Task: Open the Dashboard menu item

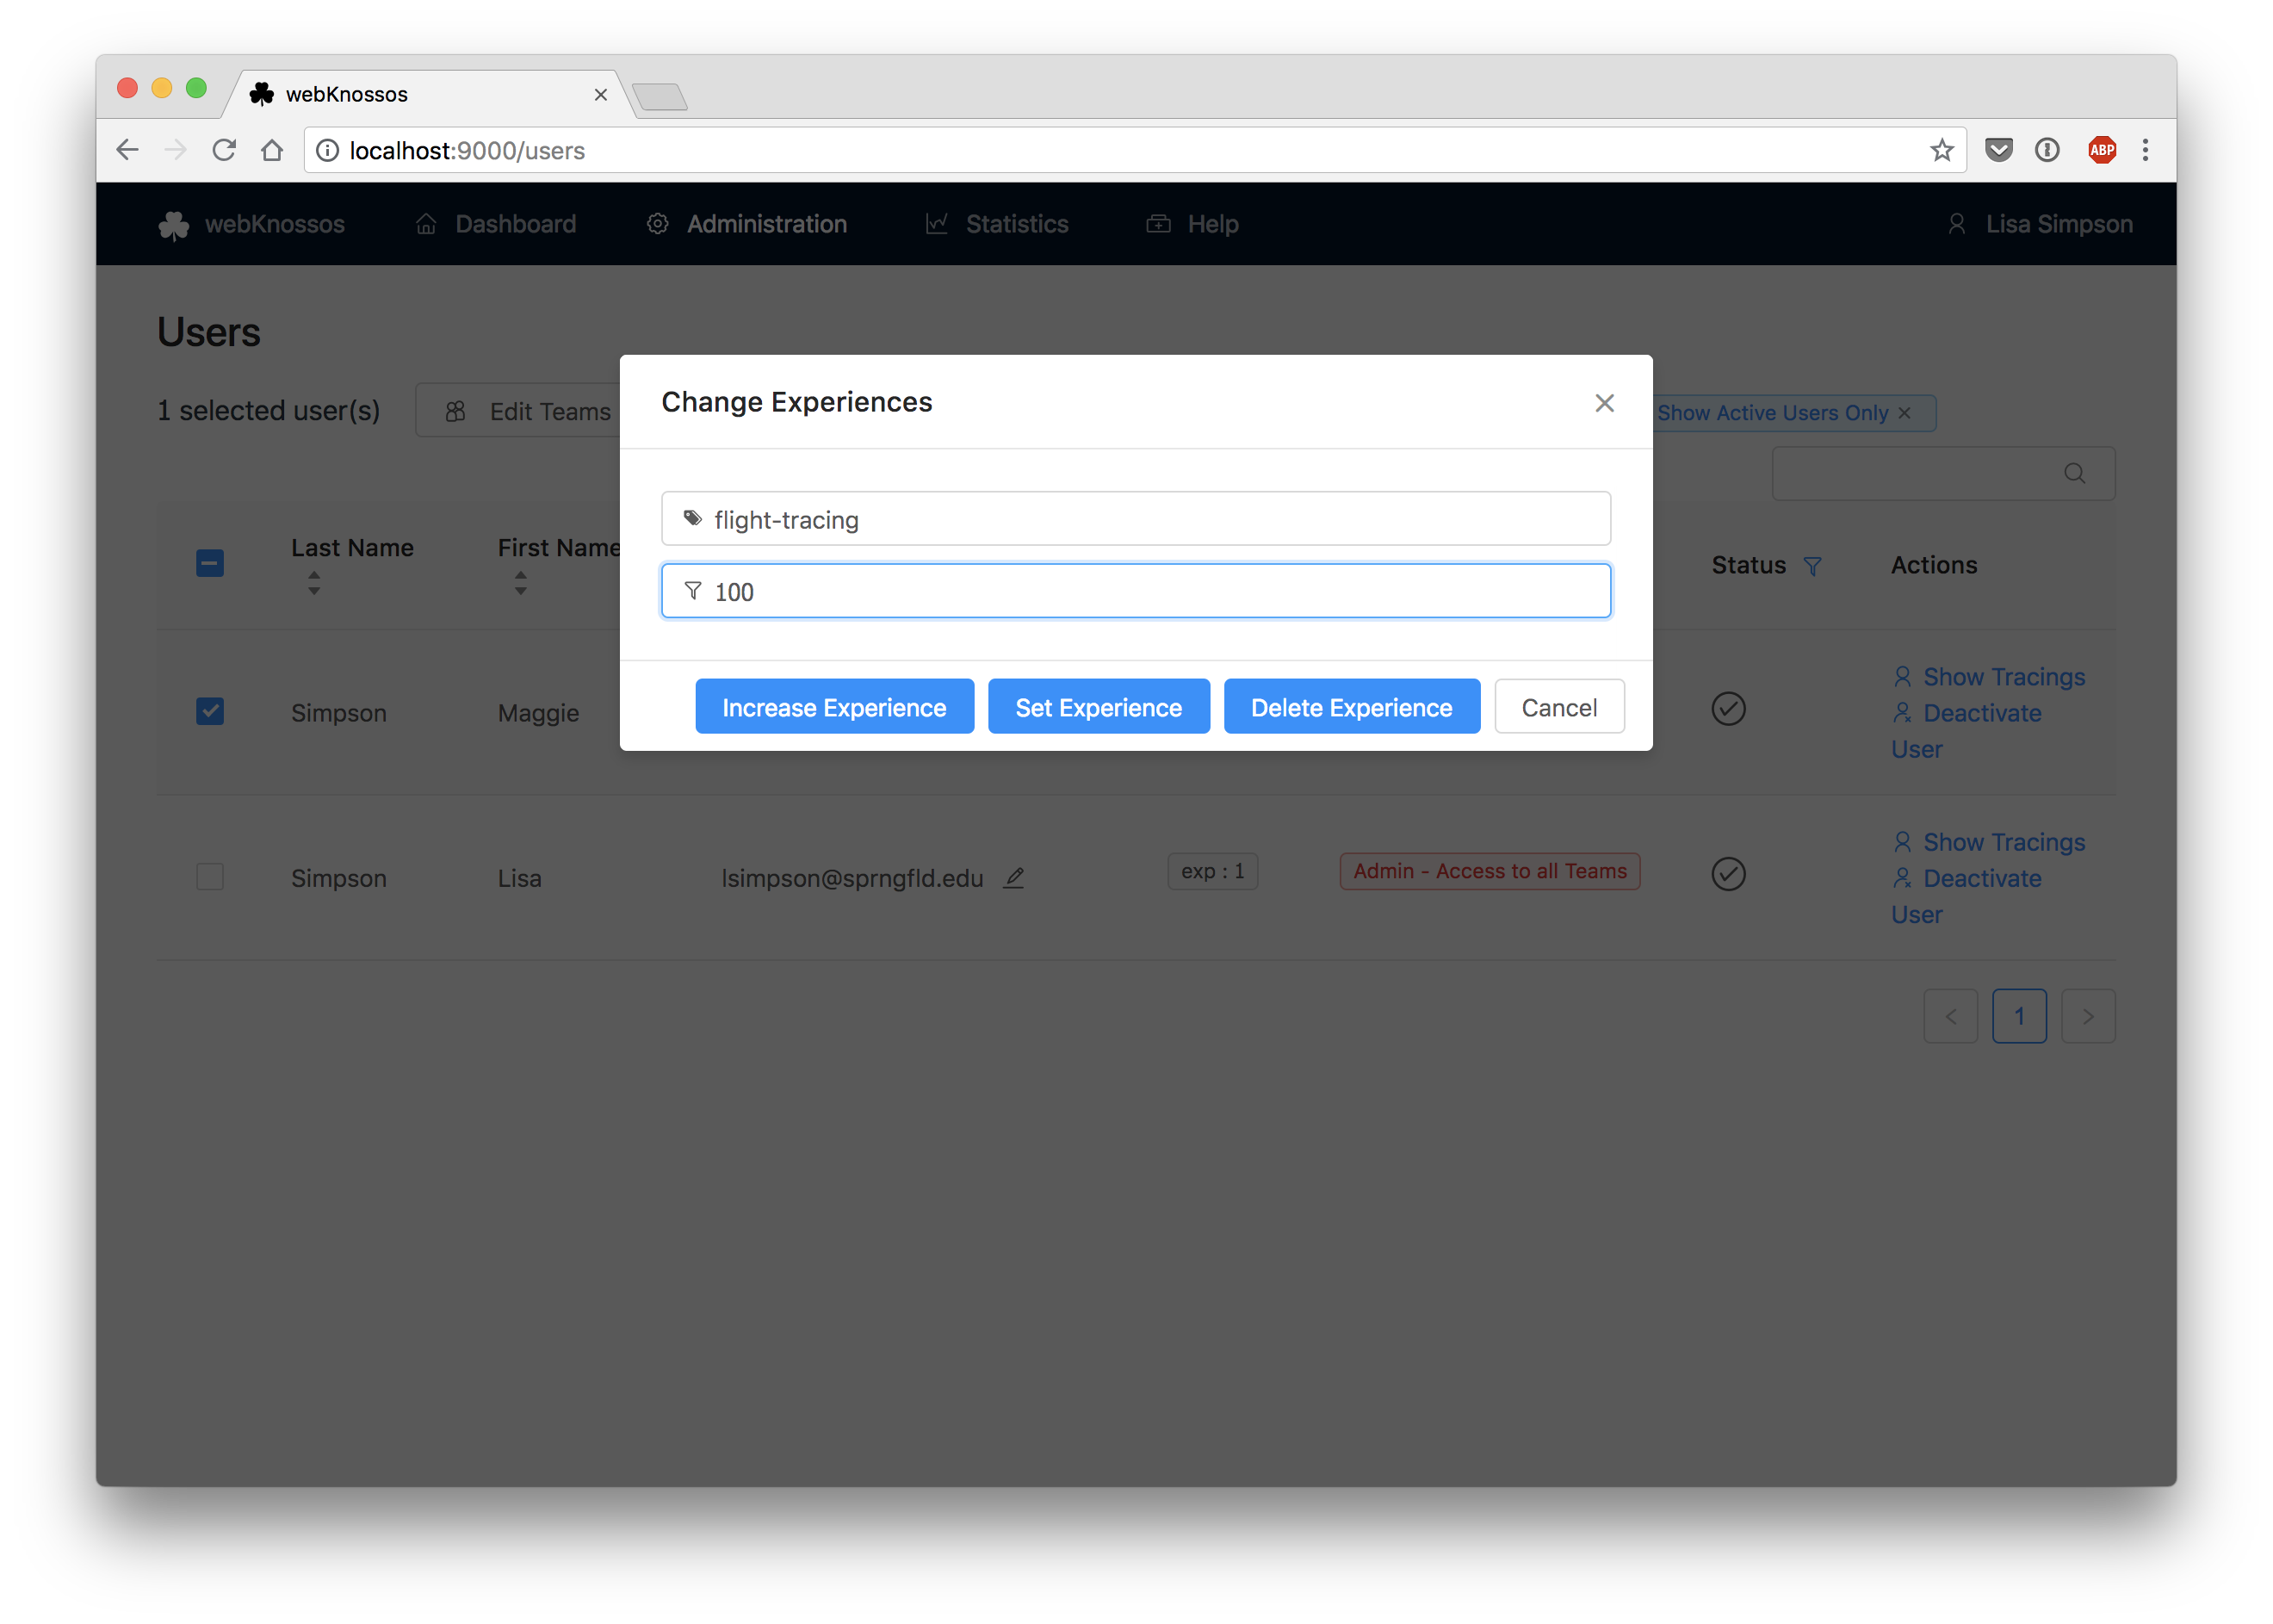Action: click(496, 224)
